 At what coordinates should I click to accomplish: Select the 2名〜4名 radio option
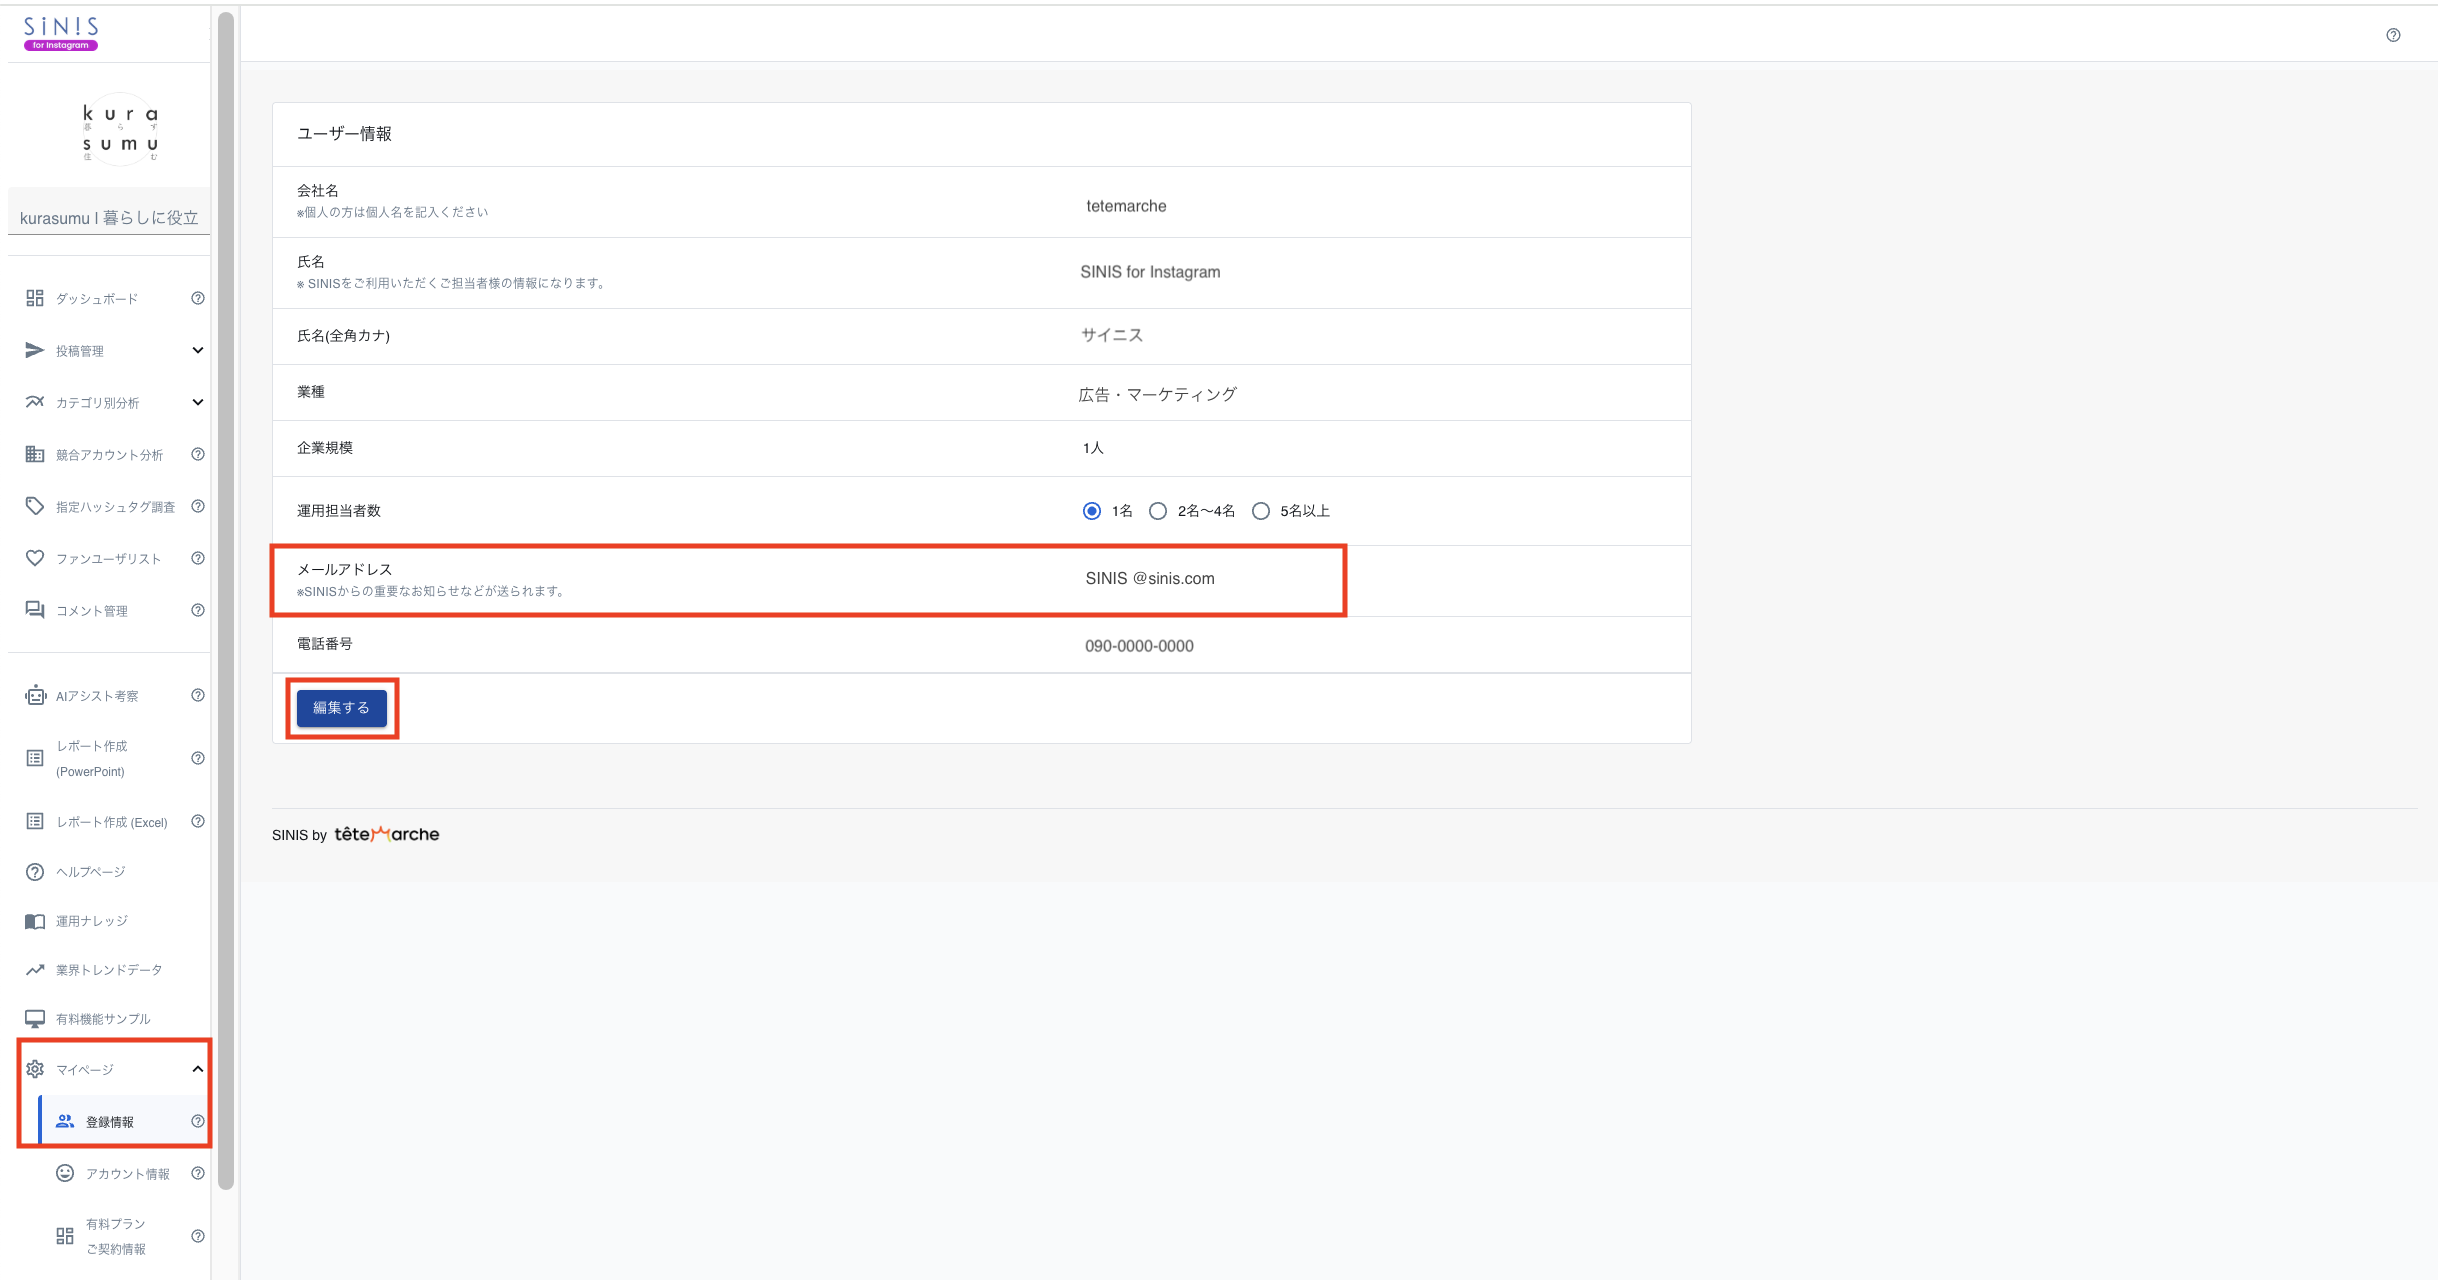click(1158, 511)
